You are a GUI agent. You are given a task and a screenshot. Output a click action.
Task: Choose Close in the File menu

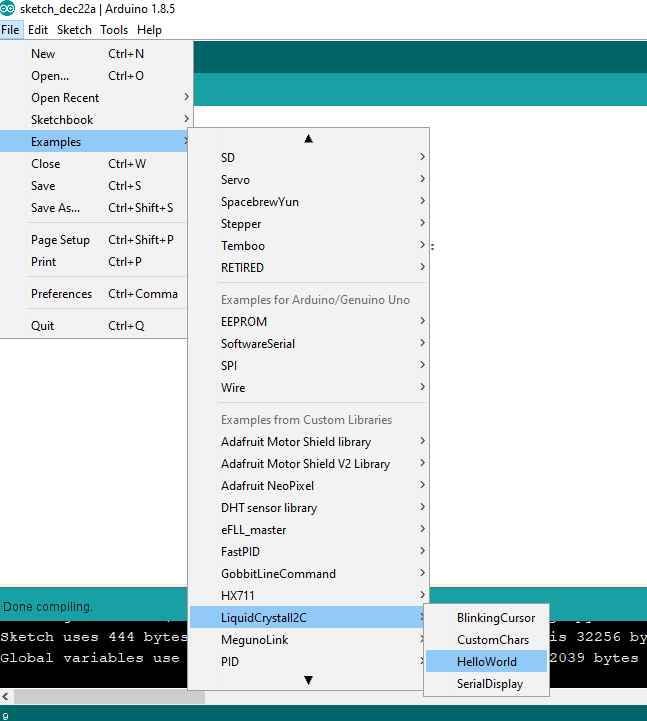tap(94, 164)
